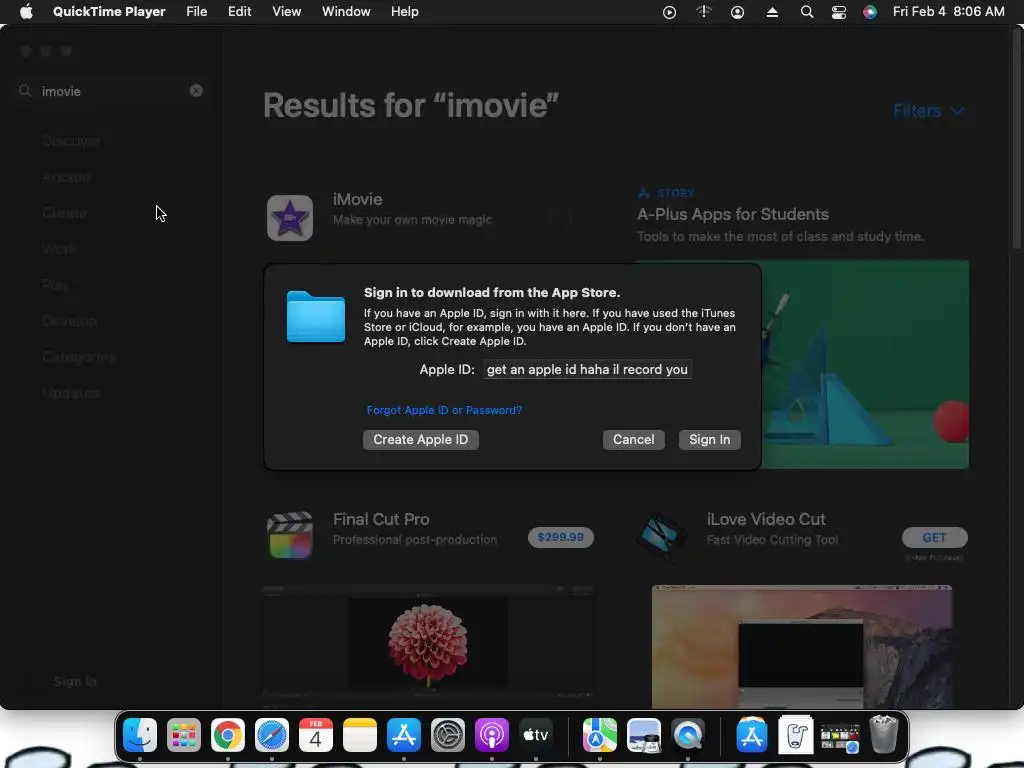
Task: Open Spotlight search from menu bar
Action: 807,12
